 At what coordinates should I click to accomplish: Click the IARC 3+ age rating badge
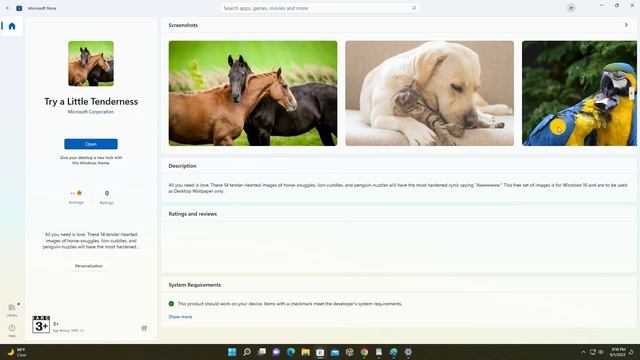pyautogui.click(x=41, y=324)
